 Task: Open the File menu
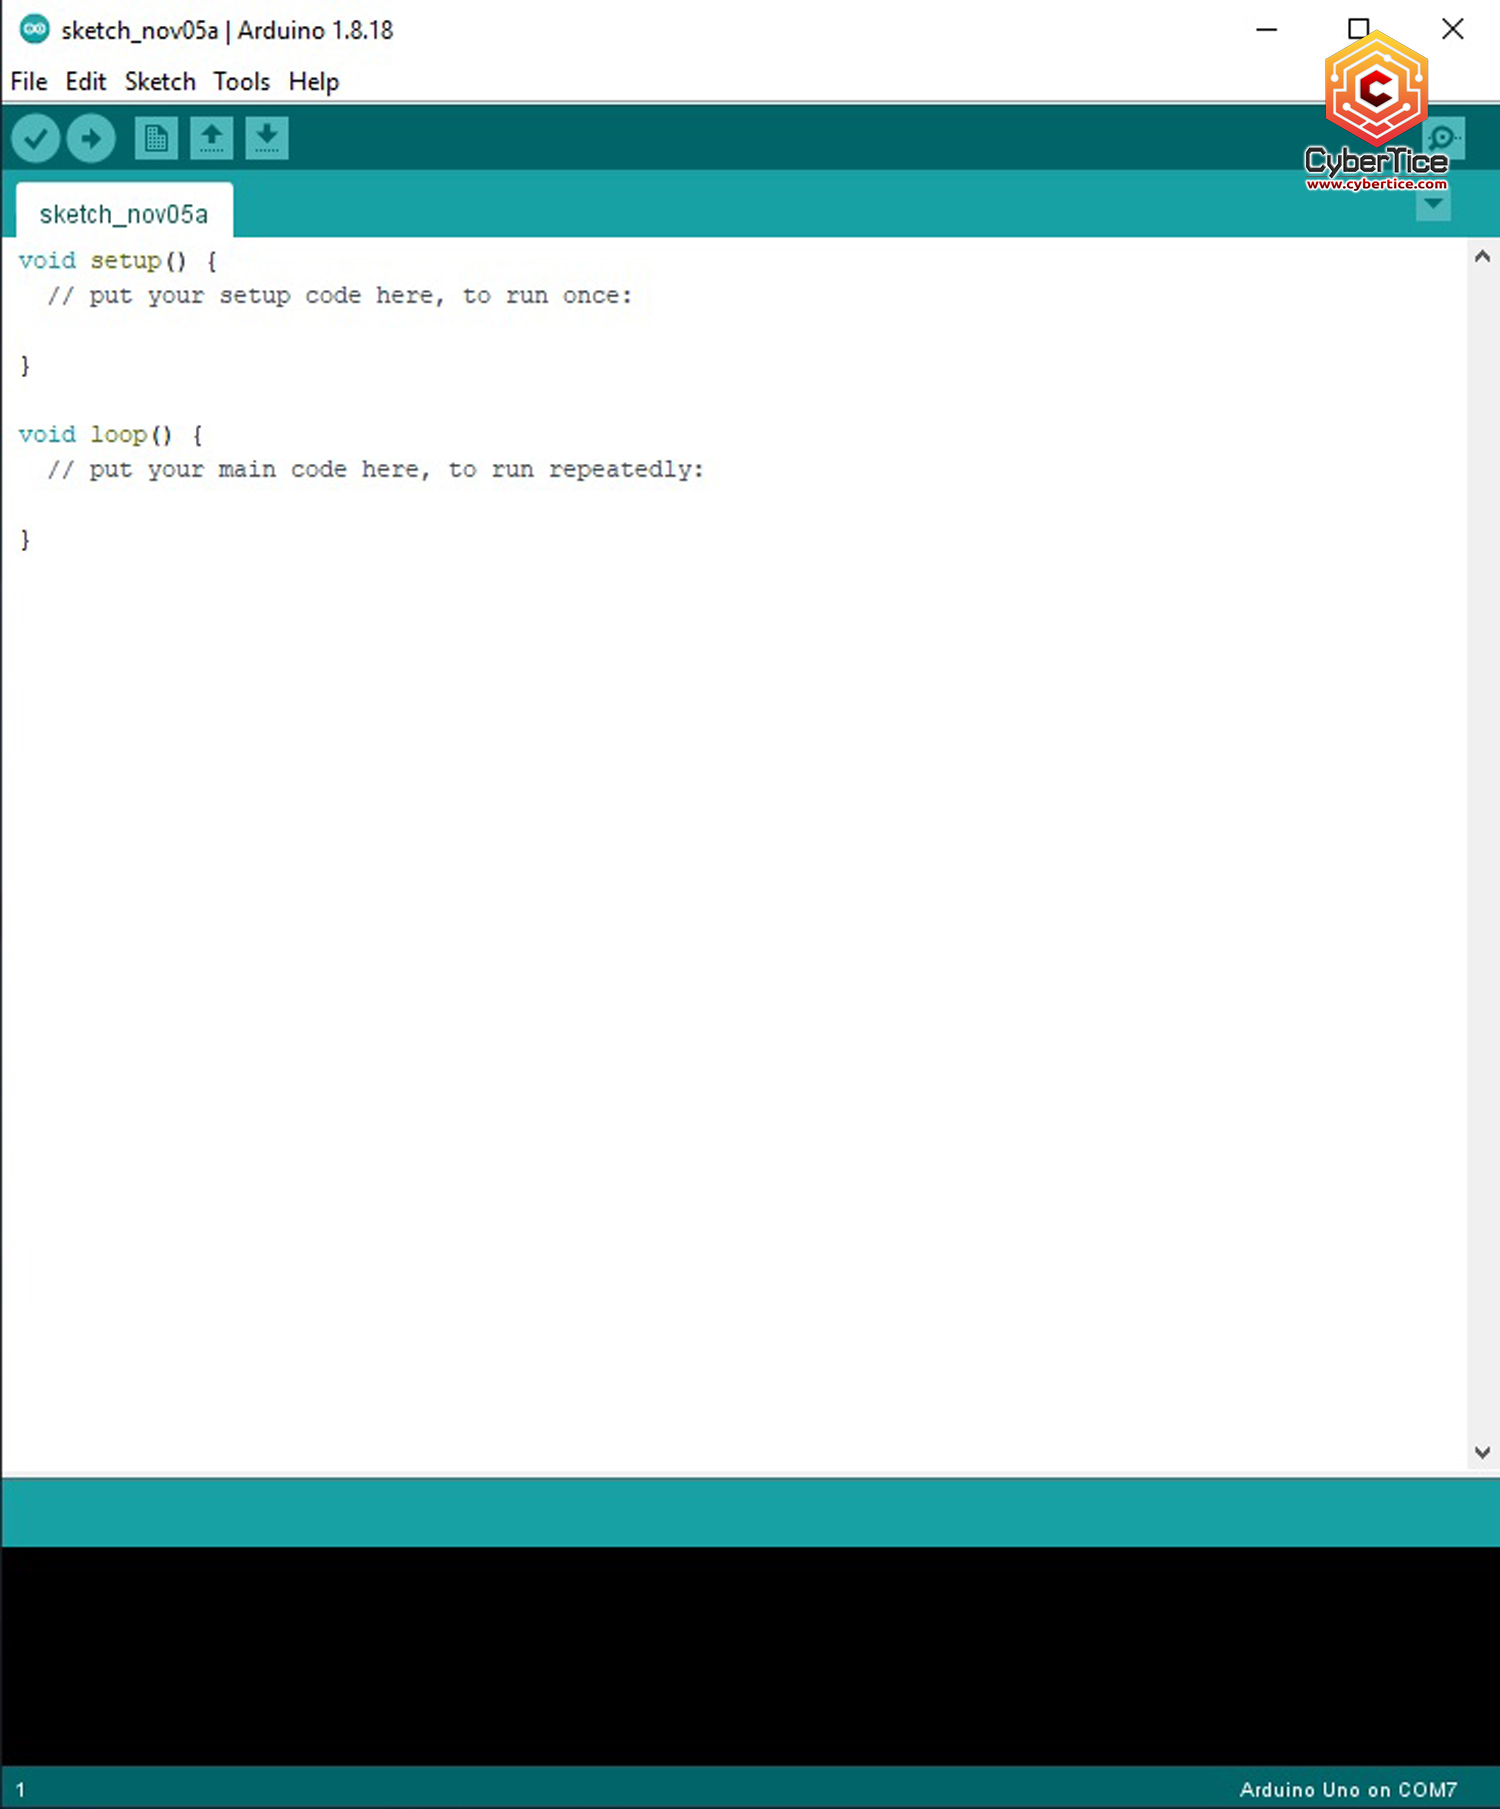[x=29, y=82]
